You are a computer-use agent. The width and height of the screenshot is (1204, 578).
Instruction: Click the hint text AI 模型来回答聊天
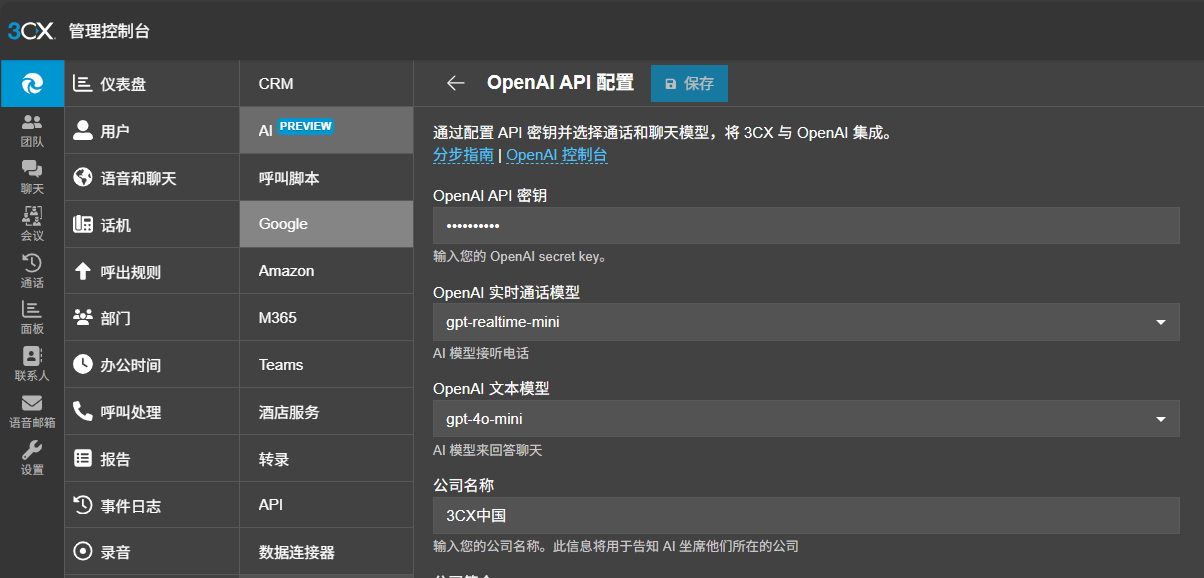coord(488,450)
